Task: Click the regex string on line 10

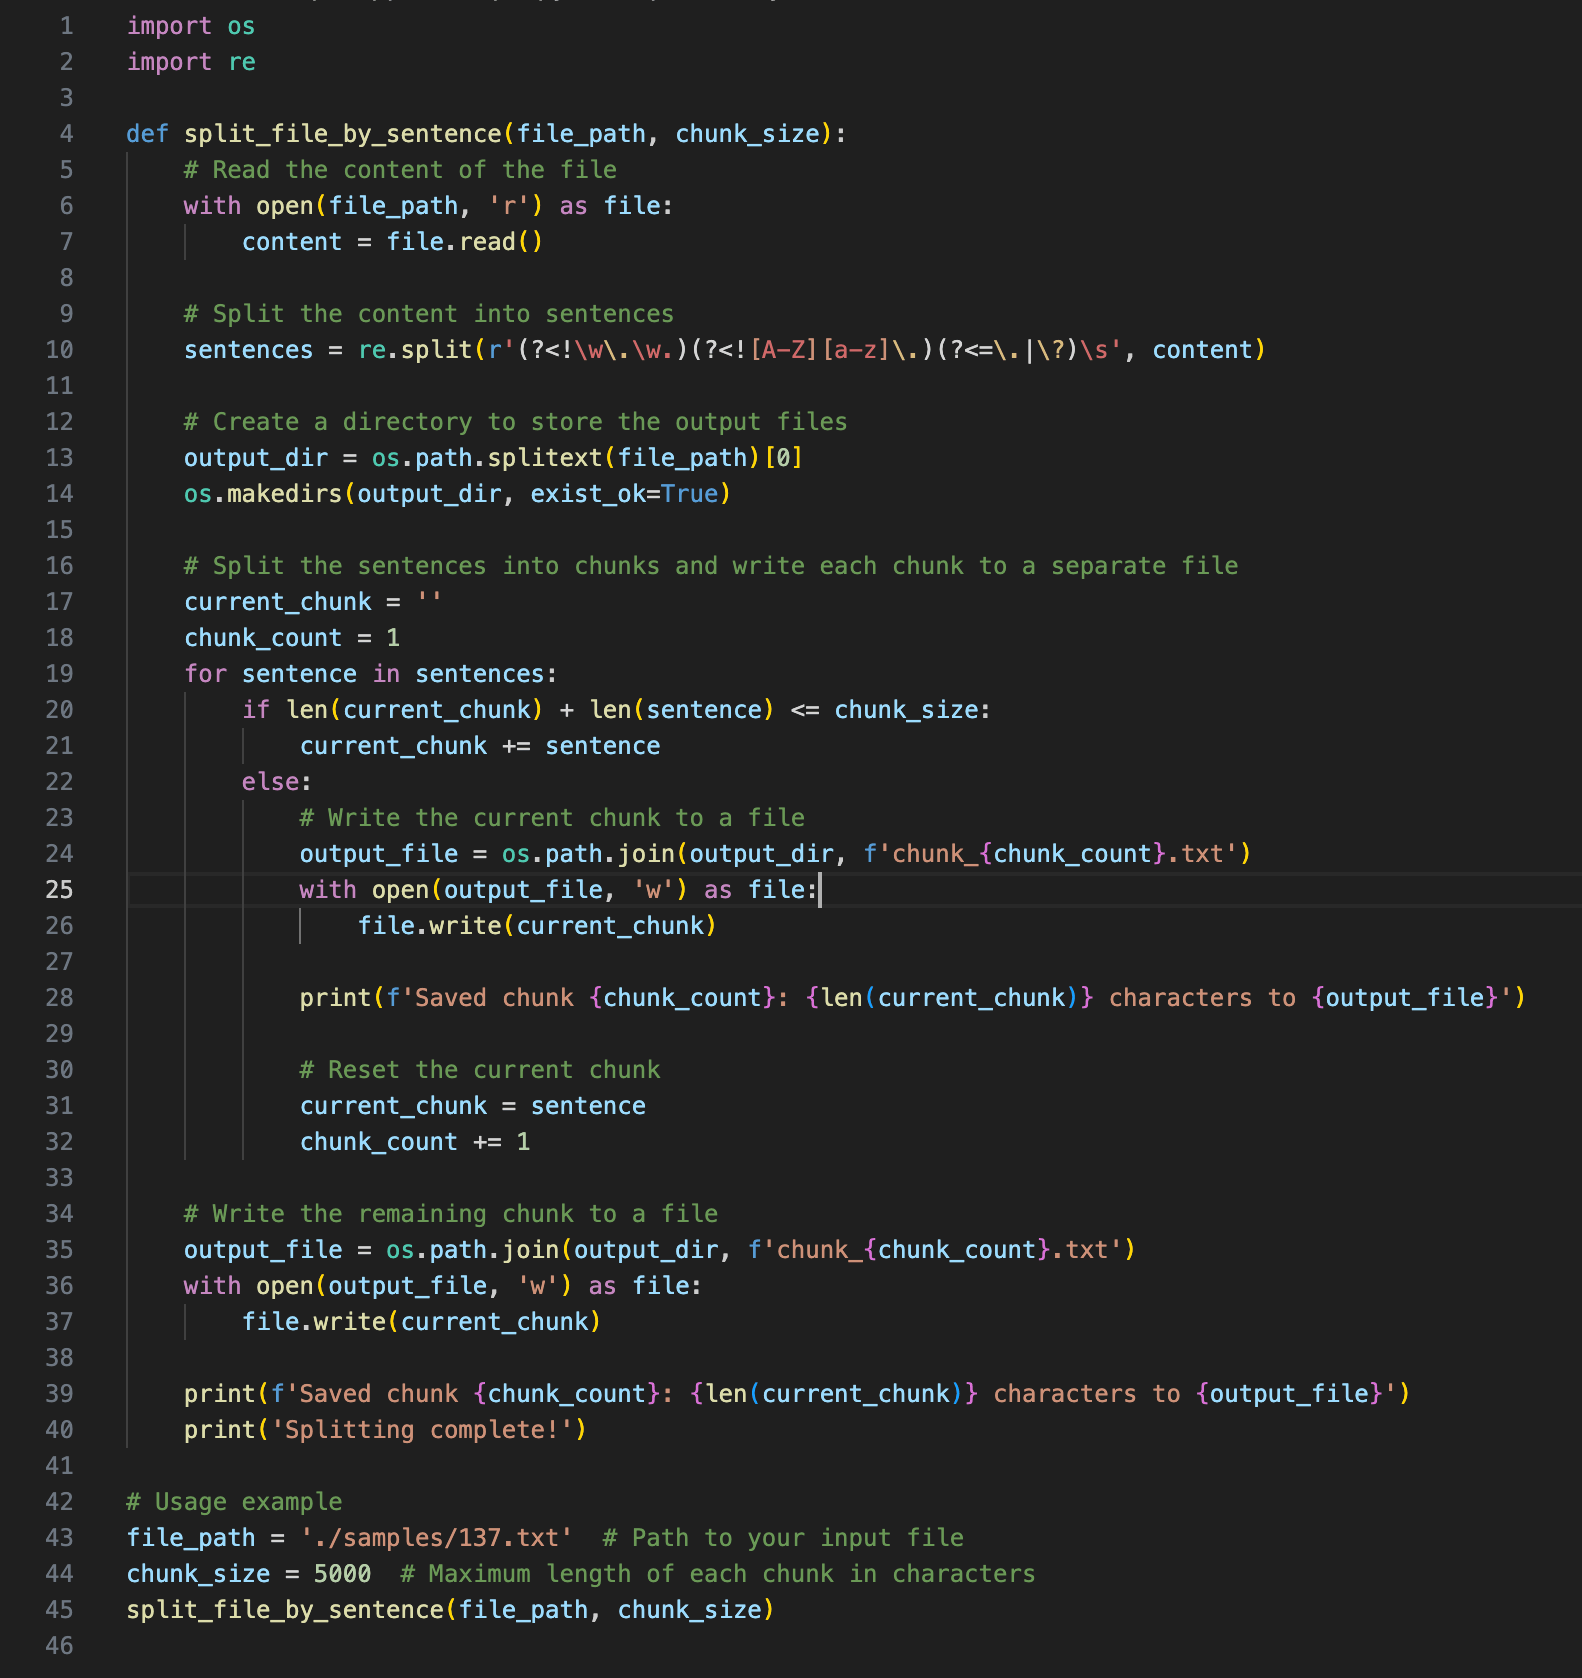Action: pos(803,350)
